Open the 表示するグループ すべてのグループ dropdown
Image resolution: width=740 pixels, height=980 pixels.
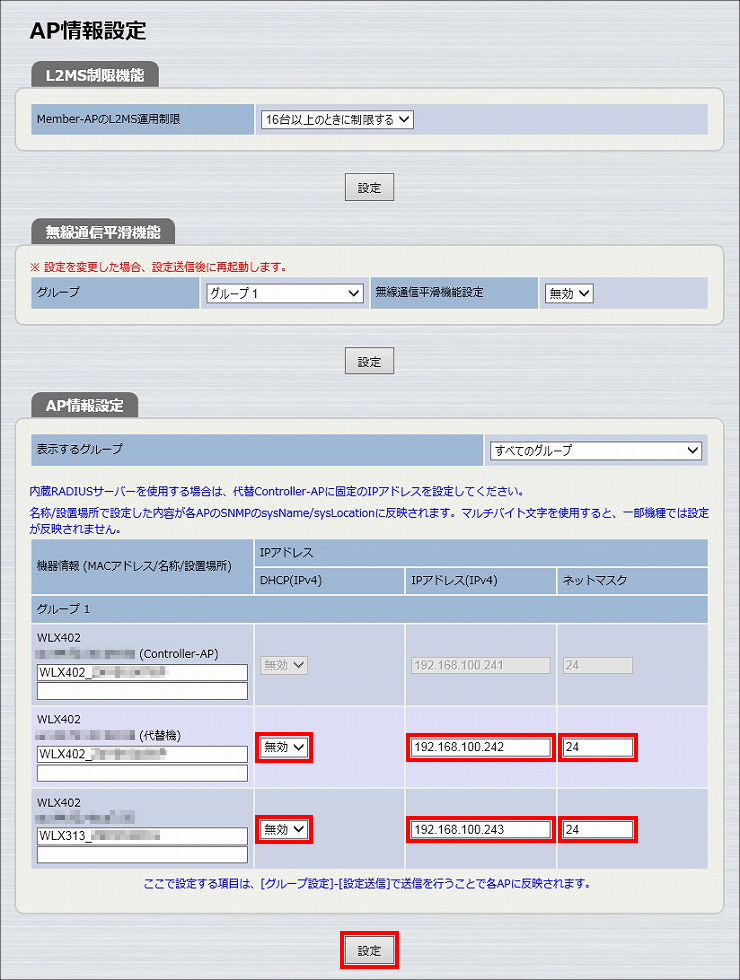point(596,450)
